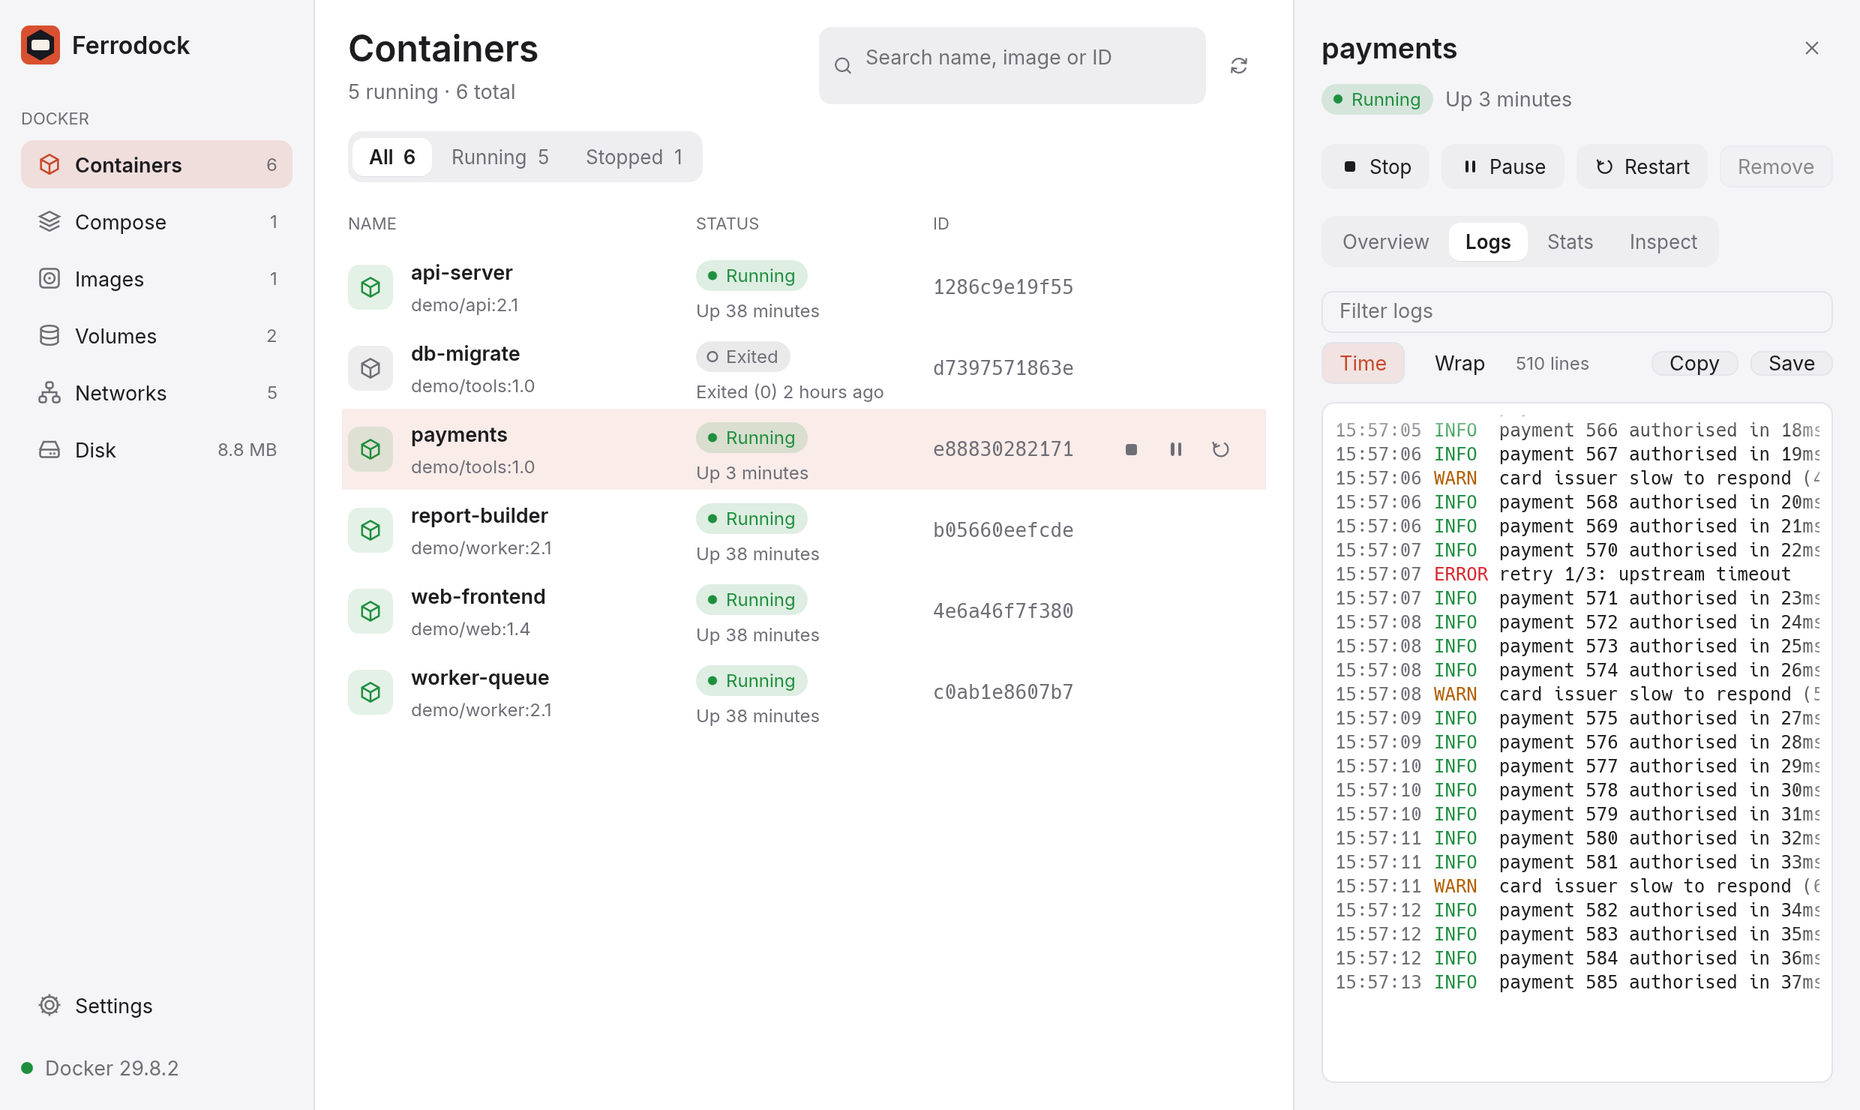The width and height of the screenshot is (1860, 1110).
Task: Toggle the Time timestamps option
Action: (x=1363, y=363)
